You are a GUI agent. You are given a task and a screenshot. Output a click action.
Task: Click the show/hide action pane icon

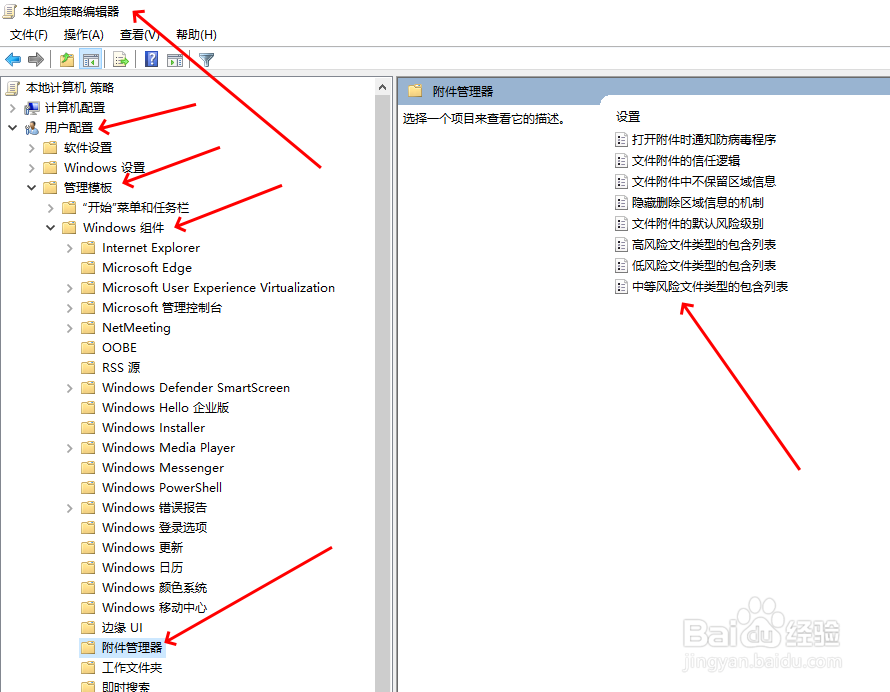177,59
